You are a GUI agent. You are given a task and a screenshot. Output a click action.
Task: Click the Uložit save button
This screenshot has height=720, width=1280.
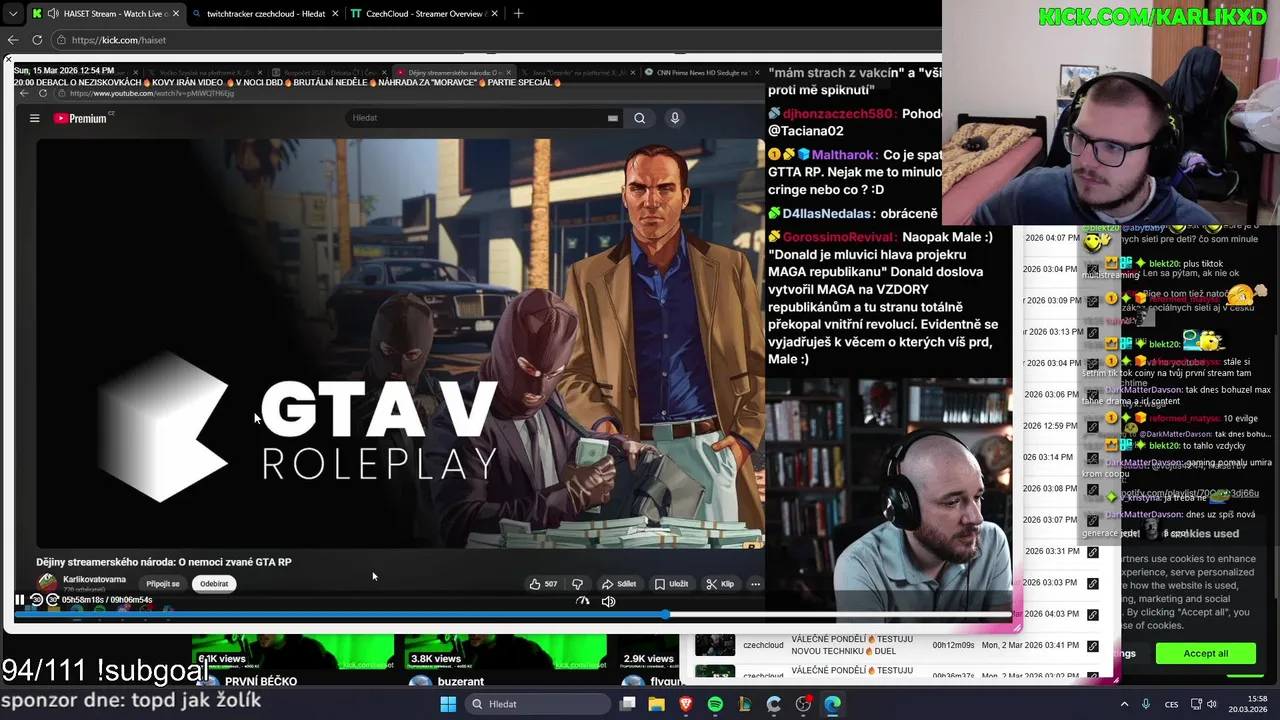(x=671, y=584)
